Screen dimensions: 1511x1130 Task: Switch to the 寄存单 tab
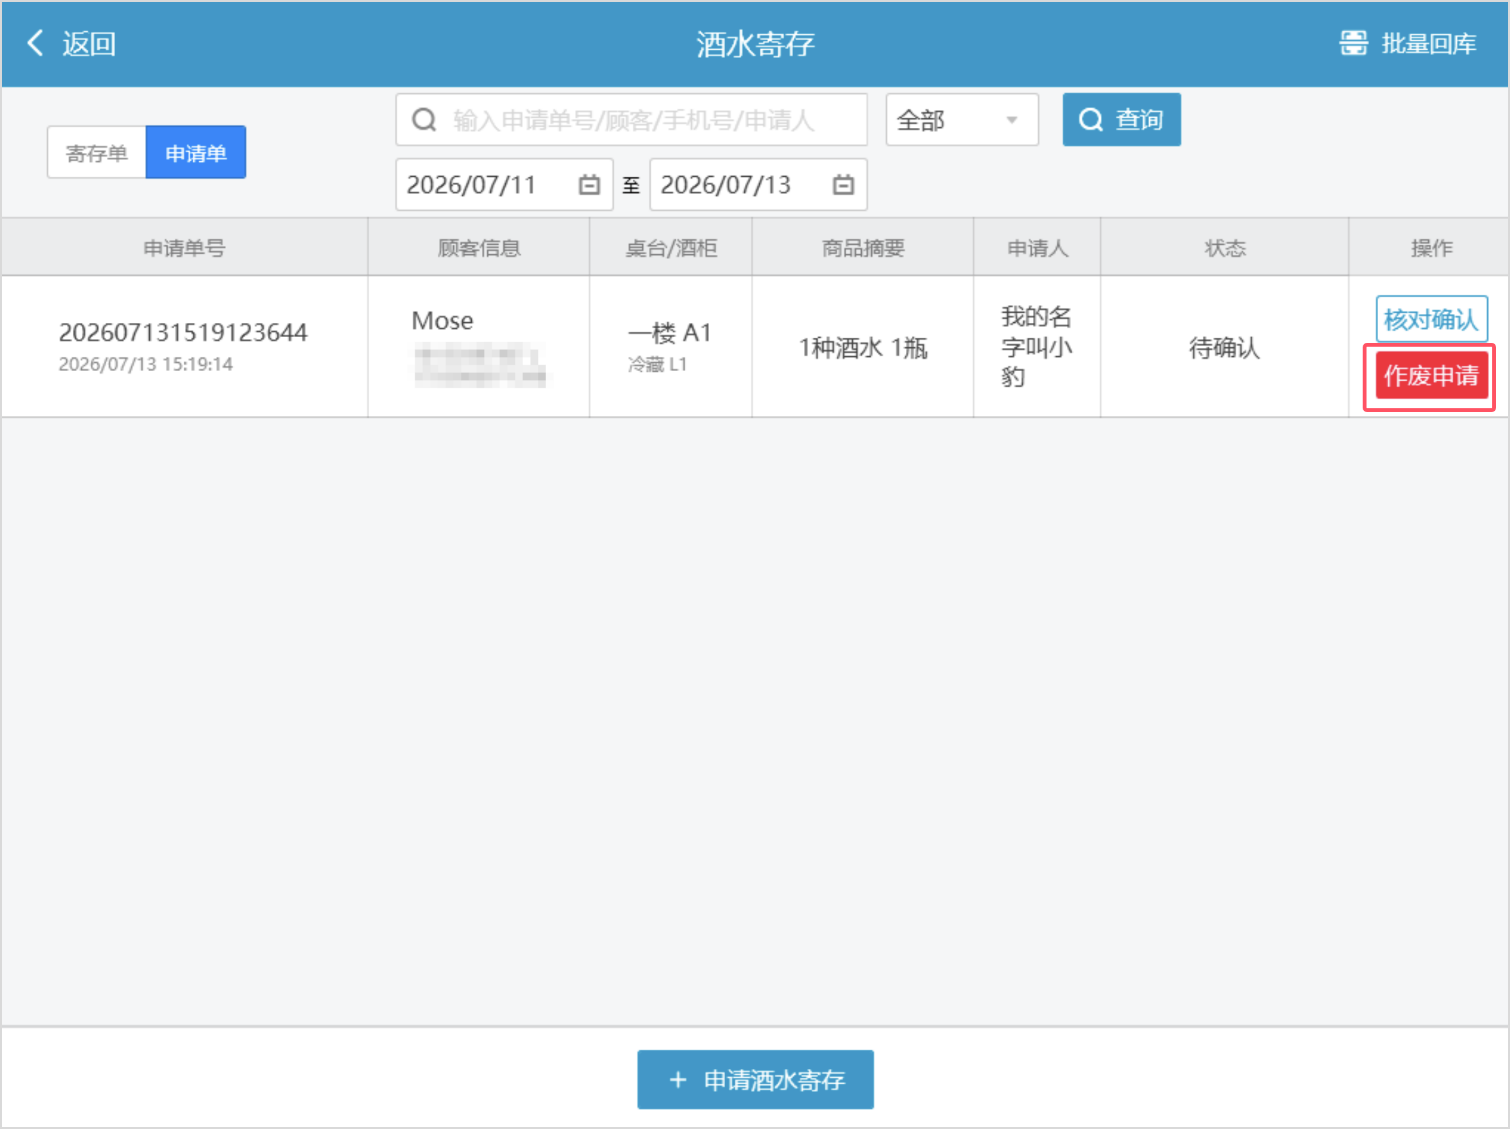tap(97, 153)
